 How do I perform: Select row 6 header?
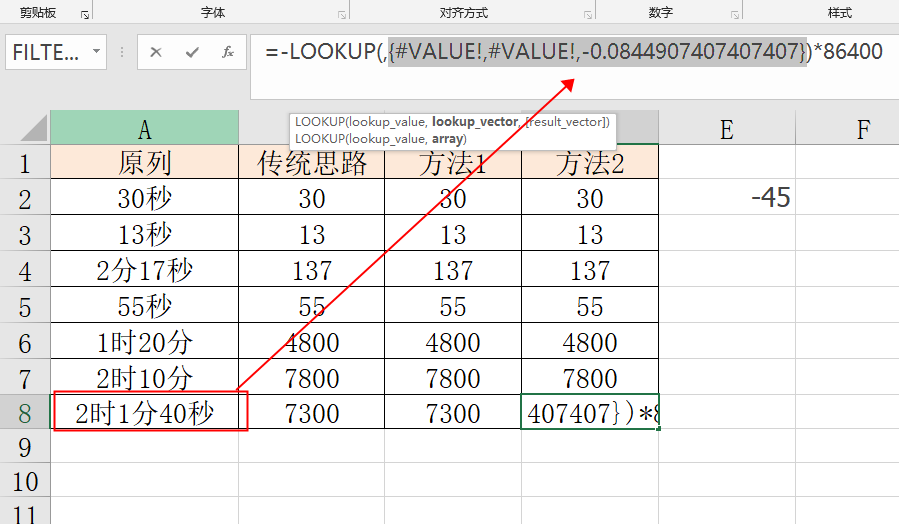pos(25,342)
